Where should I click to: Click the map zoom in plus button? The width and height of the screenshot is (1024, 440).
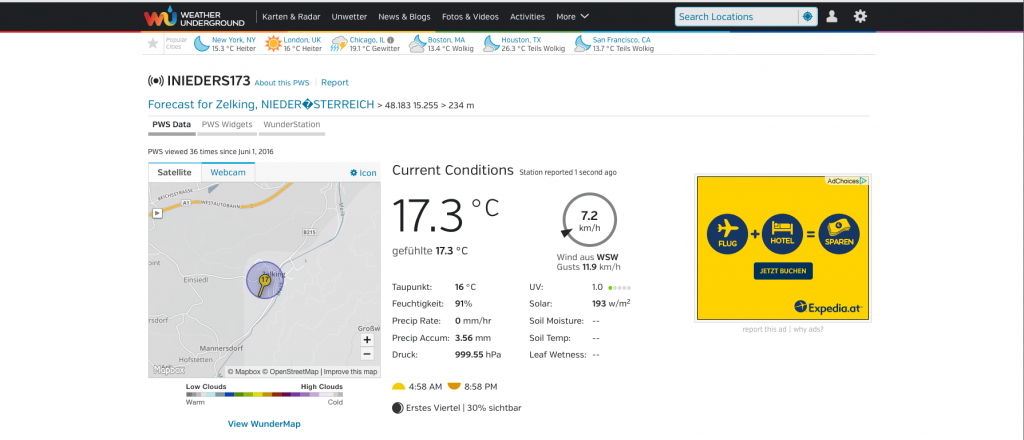[367, 340]
